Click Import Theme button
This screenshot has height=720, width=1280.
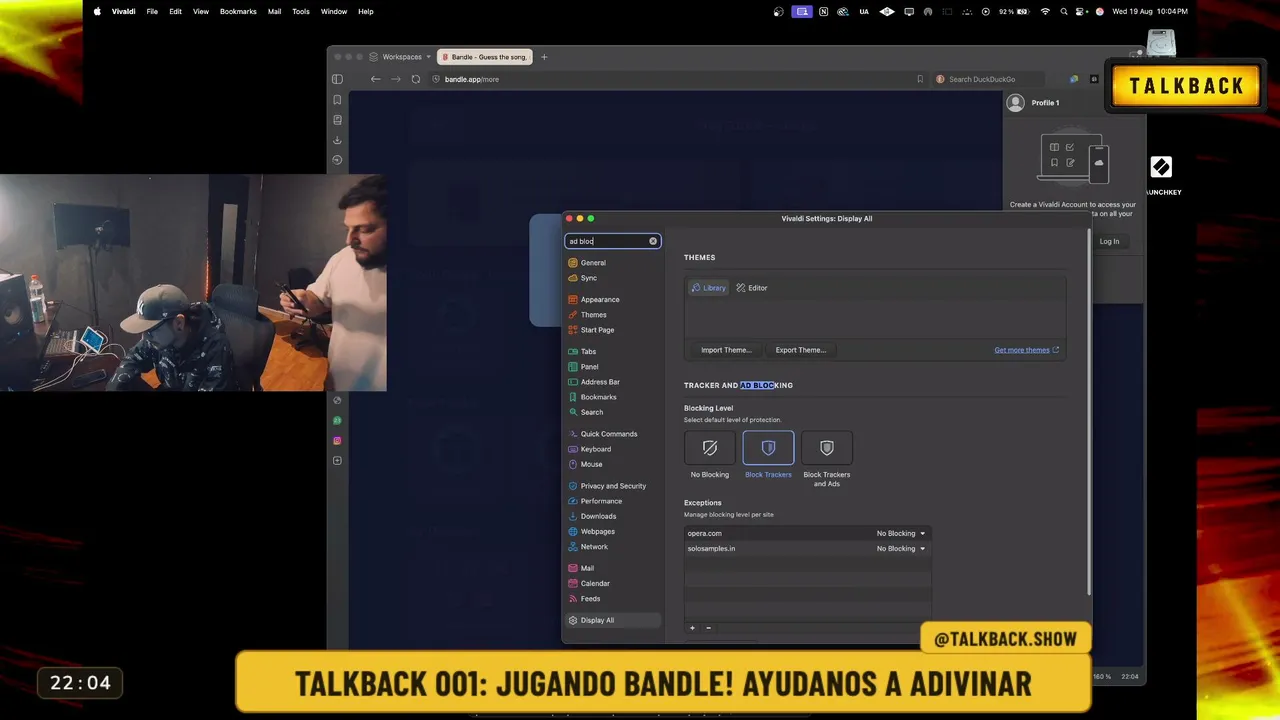(x=726, y=350)
